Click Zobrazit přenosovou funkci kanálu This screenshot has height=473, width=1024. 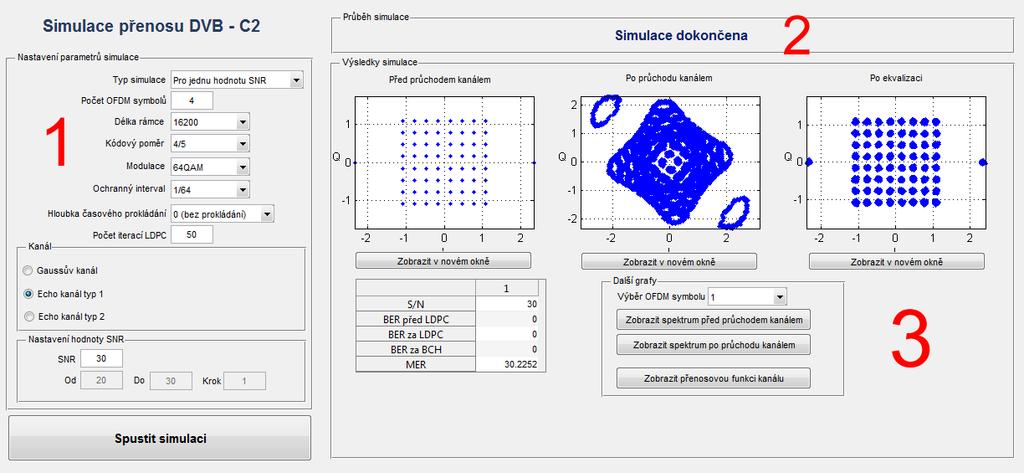713,378
